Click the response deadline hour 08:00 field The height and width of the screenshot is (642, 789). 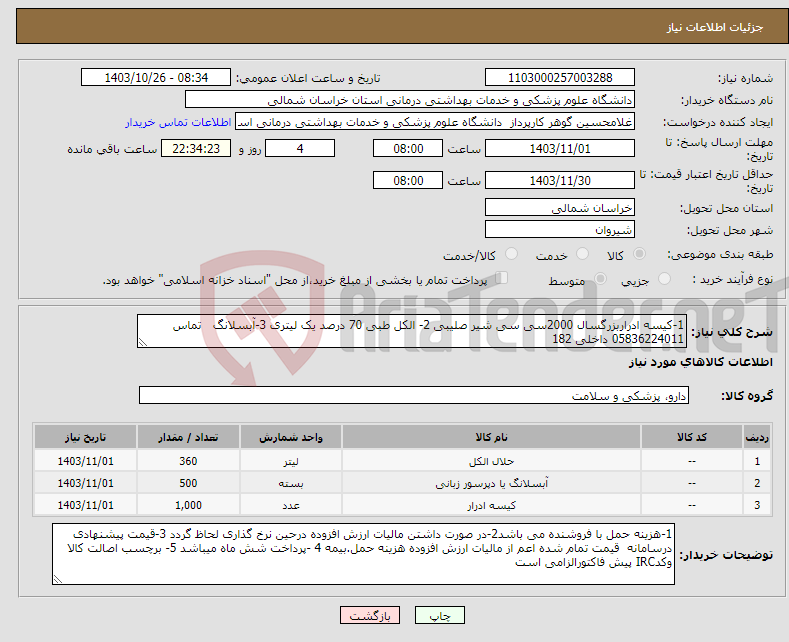[x=408, y=149]
